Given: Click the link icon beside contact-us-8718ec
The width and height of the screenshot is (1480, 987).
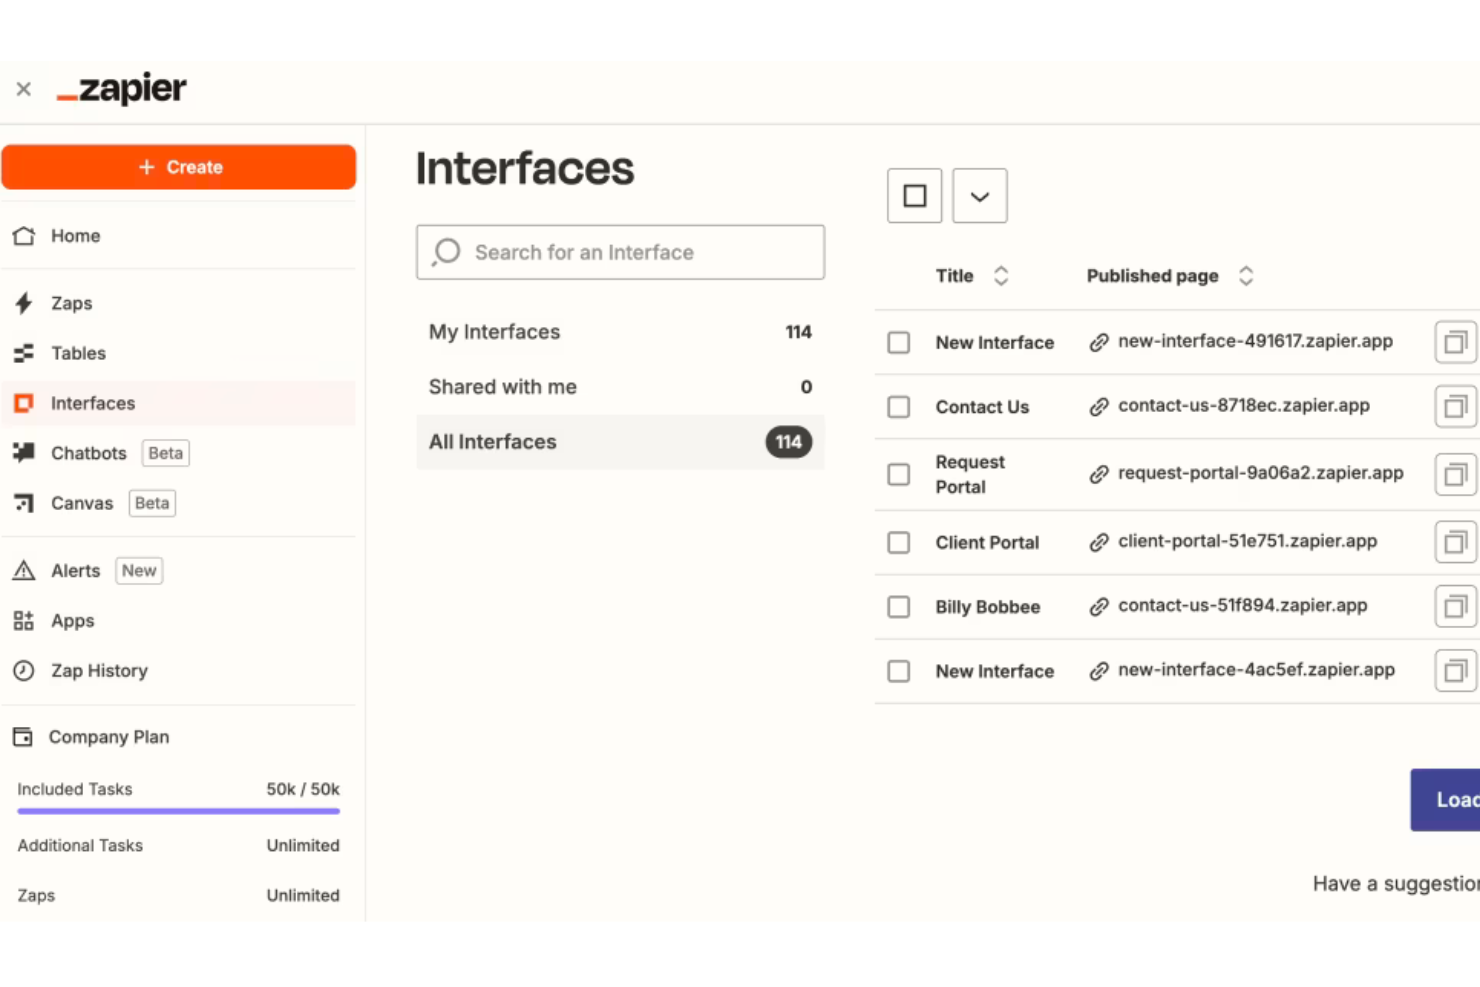Looking at the screenshot, I should [1099, 407].
